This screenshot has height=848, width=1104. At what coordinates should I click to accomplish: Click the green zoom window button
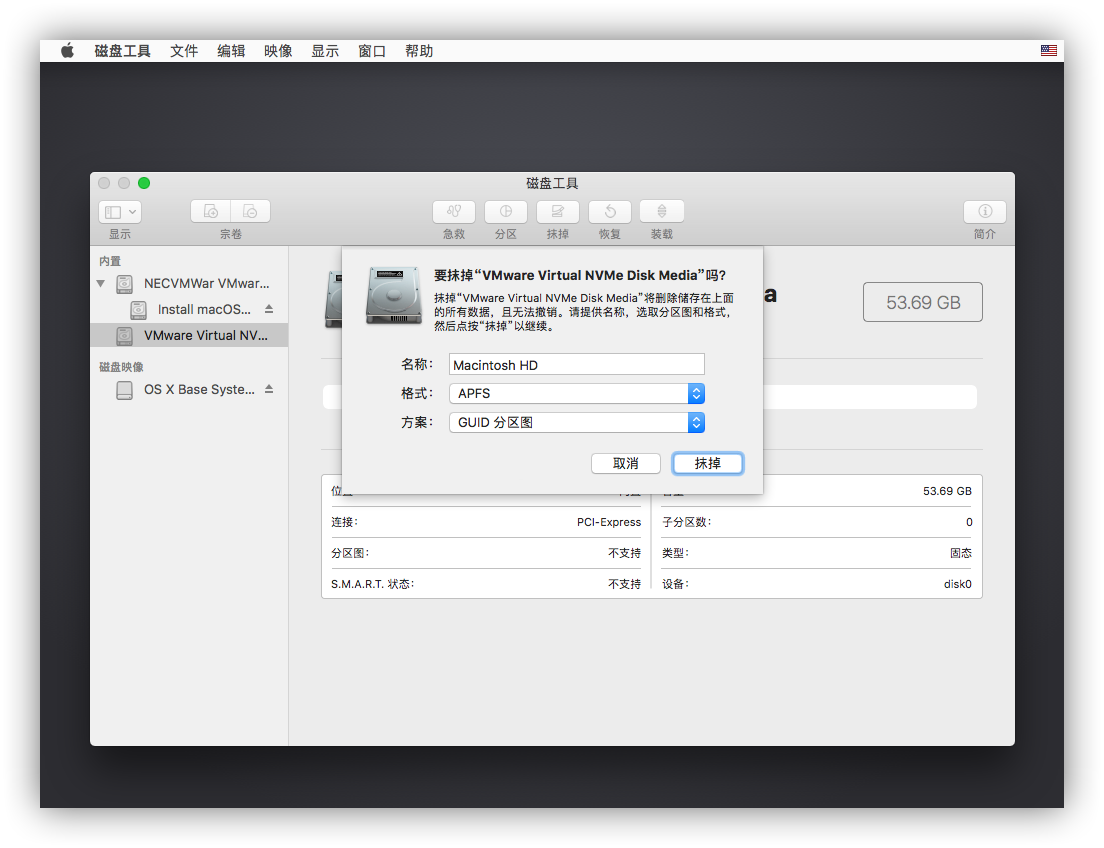(x=144, y=183)
